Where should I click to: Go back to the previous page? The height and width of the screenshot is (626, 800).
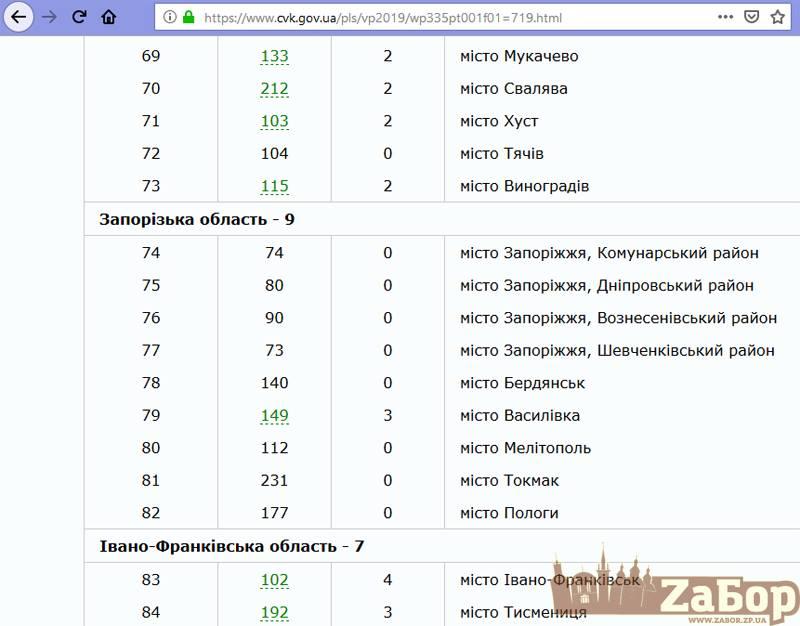19,17
